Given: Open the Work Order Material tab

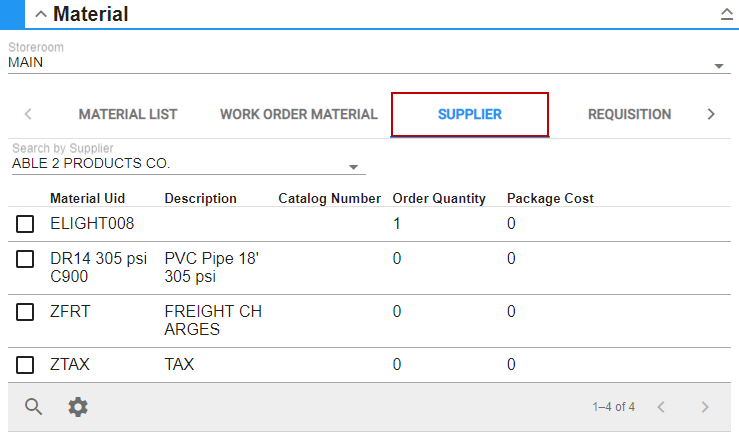Looking at the screenshot, I should (x=299, y=114).
